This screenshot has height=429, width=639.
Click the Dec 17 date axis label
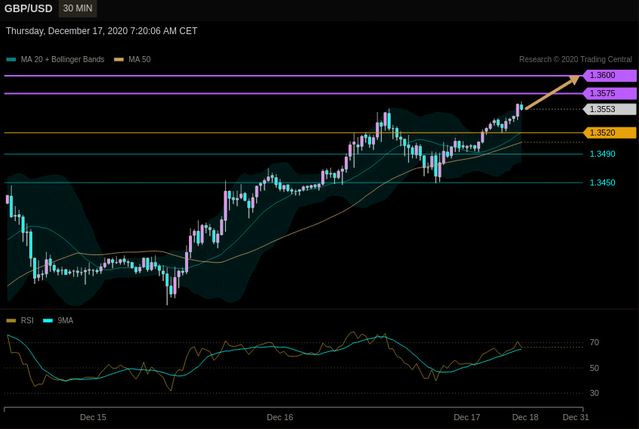[467, 418]
